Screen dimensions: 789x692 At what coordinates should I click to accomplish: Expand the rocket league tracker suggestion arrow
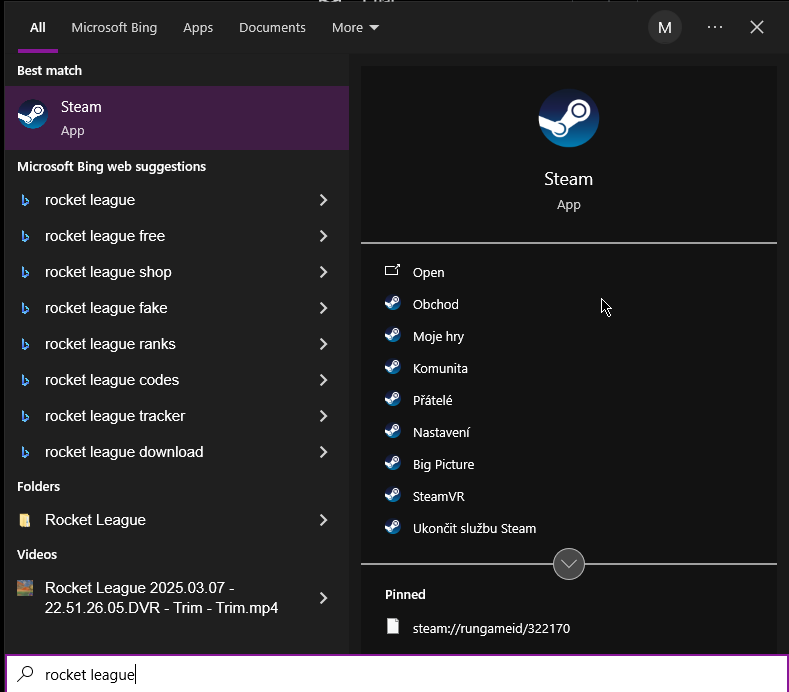coord(324,416)
